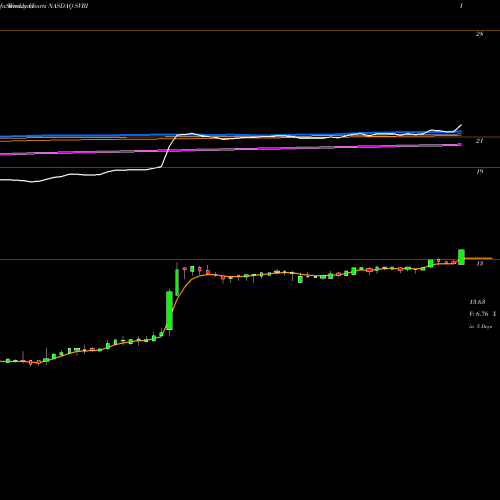Click the price axis label 21
Viewport: 500px width, 500px height.
[479, 141]
